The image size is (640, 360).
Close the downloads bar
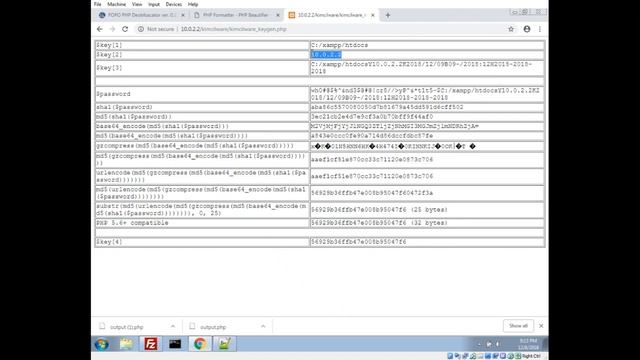coord(541,326)
